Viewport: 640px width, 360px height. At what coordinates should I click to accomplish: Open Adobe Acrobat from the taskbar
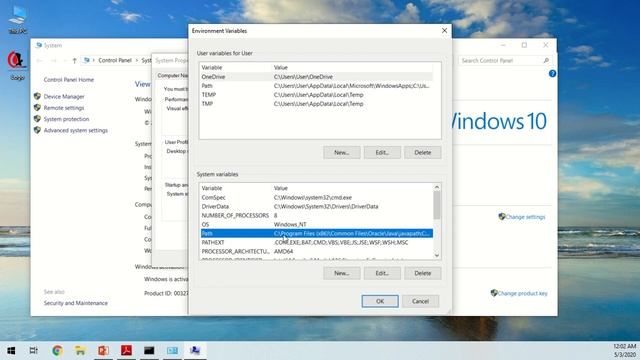[126, 351]
